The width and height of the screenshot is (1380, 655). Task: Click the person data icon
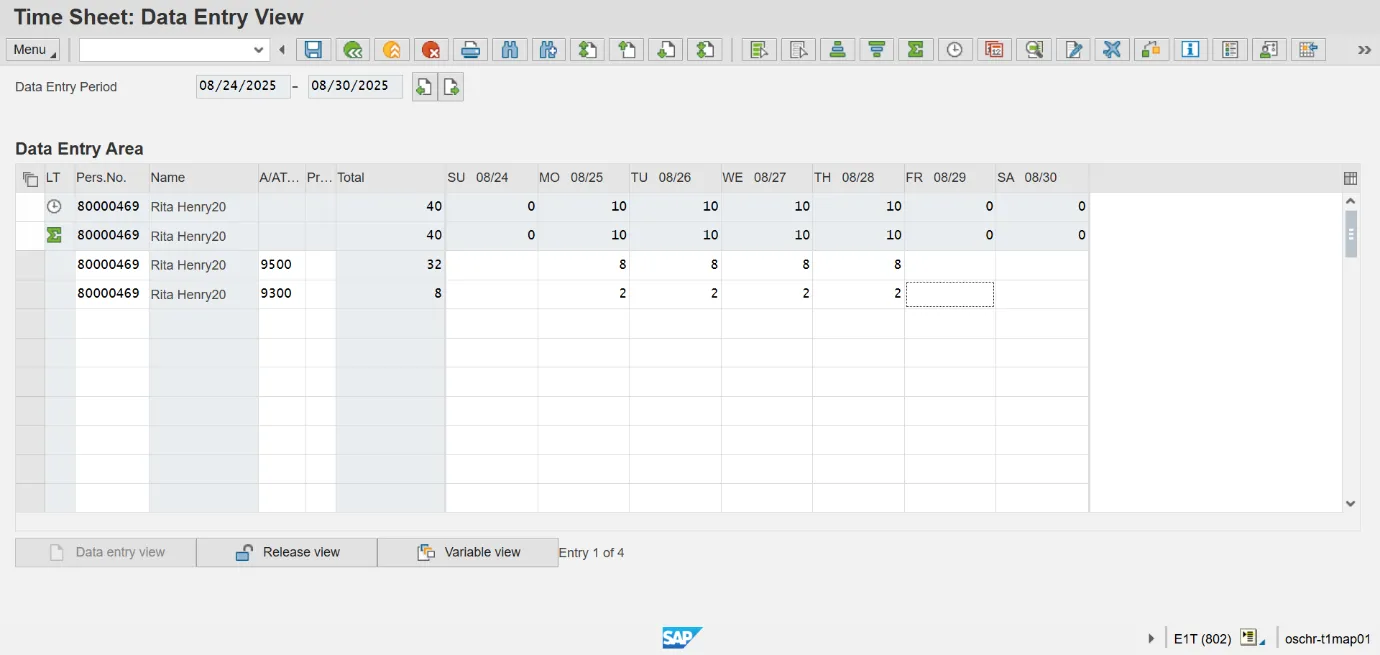(1269, 49)
